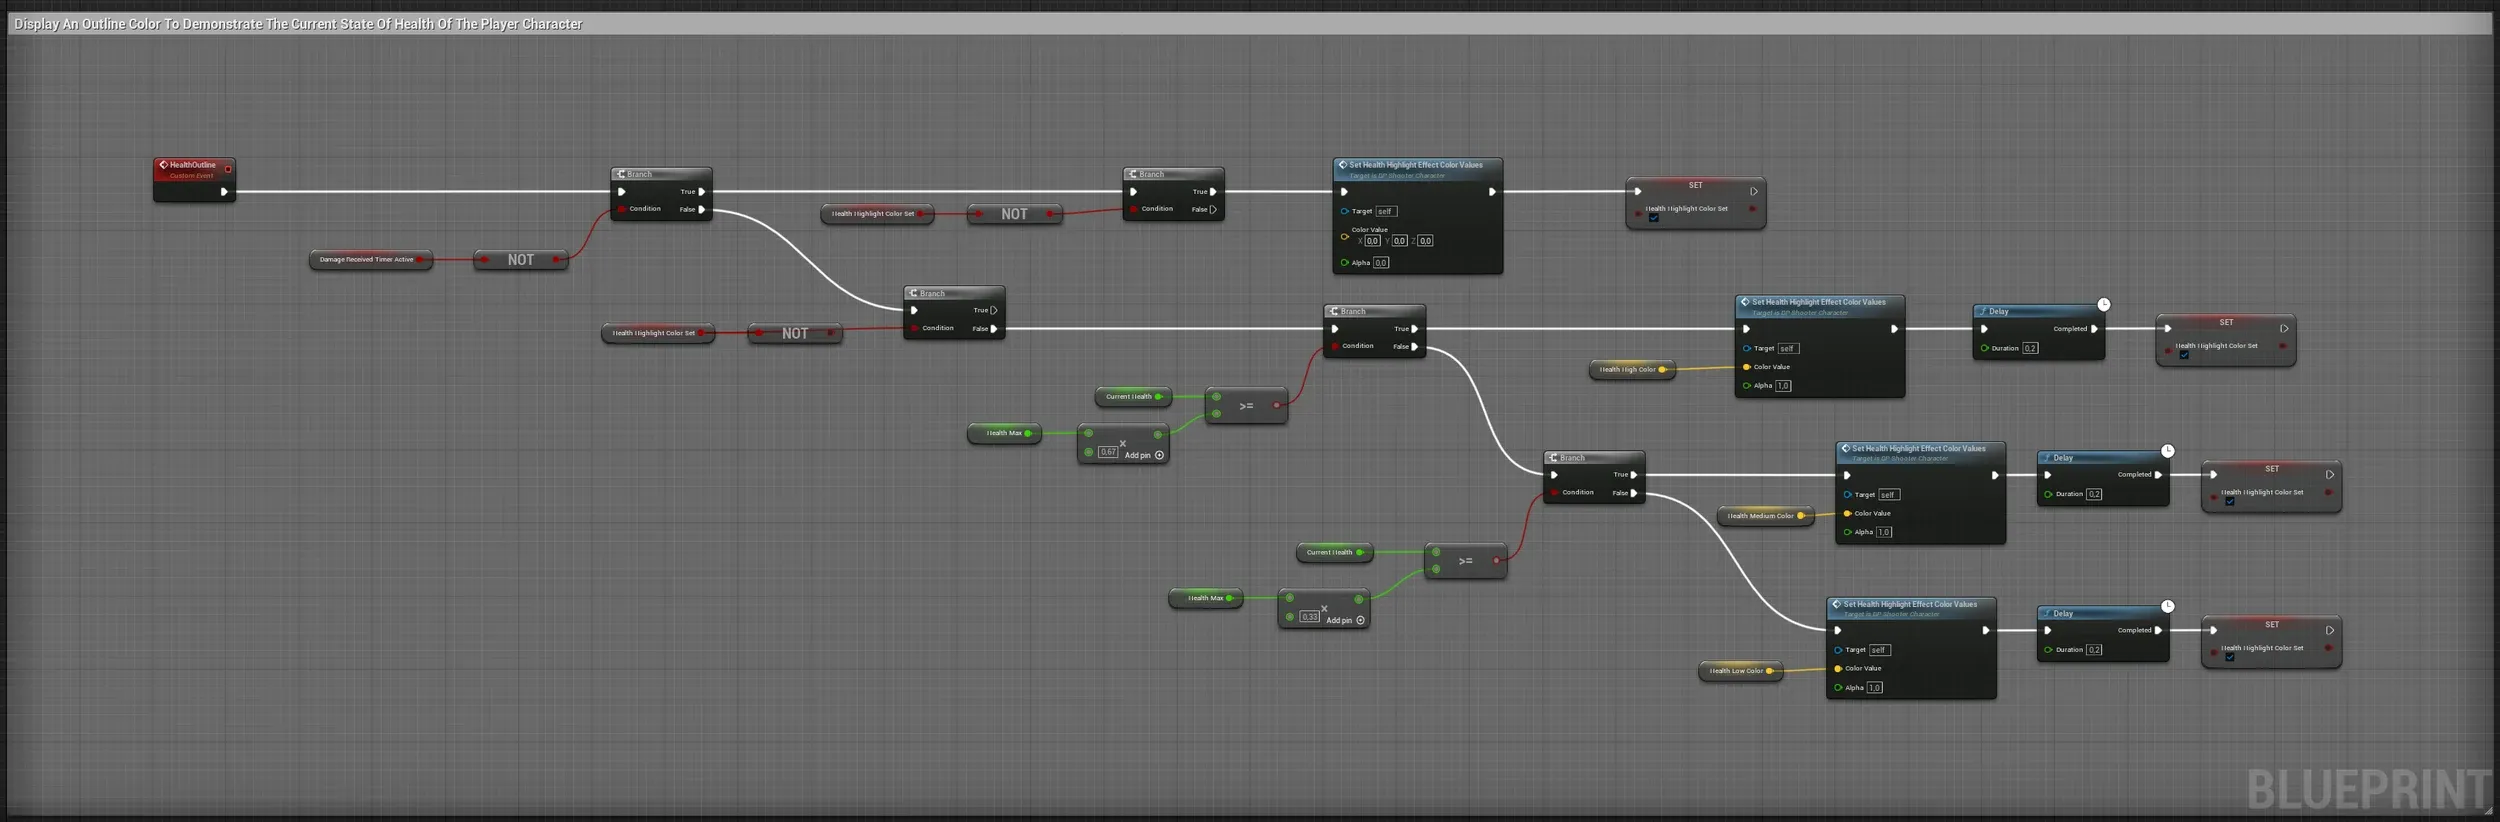Click Alpha 1.0 field on node using Health Medium Color

pyautogui.click(x=1884, y=532)
